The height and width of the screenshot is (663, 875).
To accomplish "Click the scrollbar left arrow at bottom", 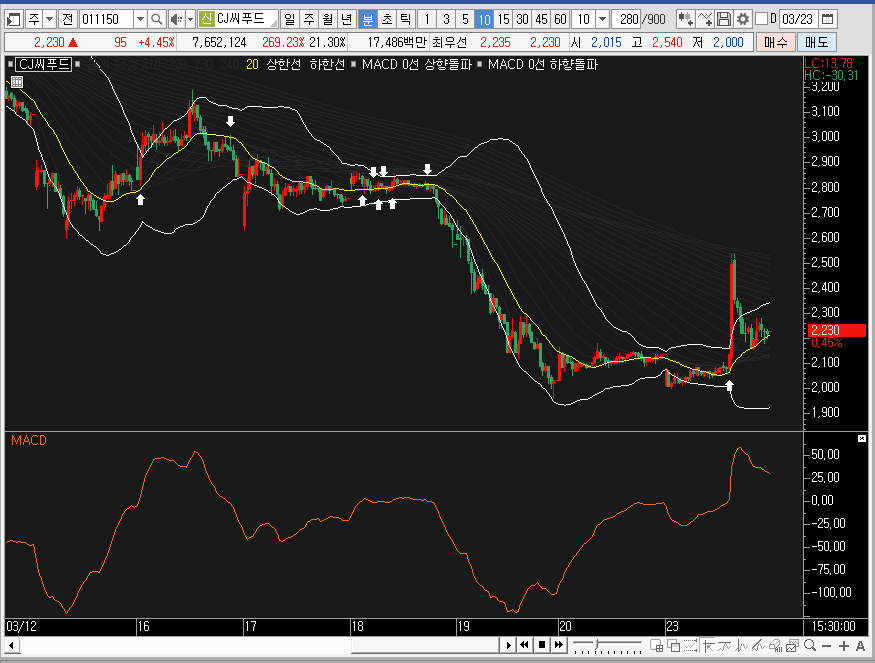I will tap(11, 646).
